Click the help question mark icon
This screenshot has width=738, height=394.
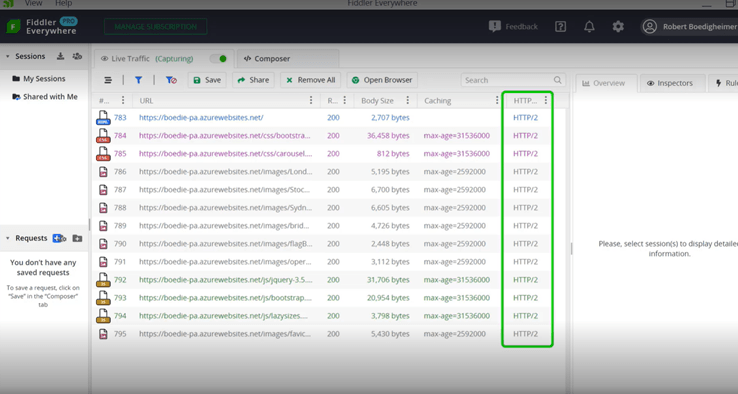[560, 27]
